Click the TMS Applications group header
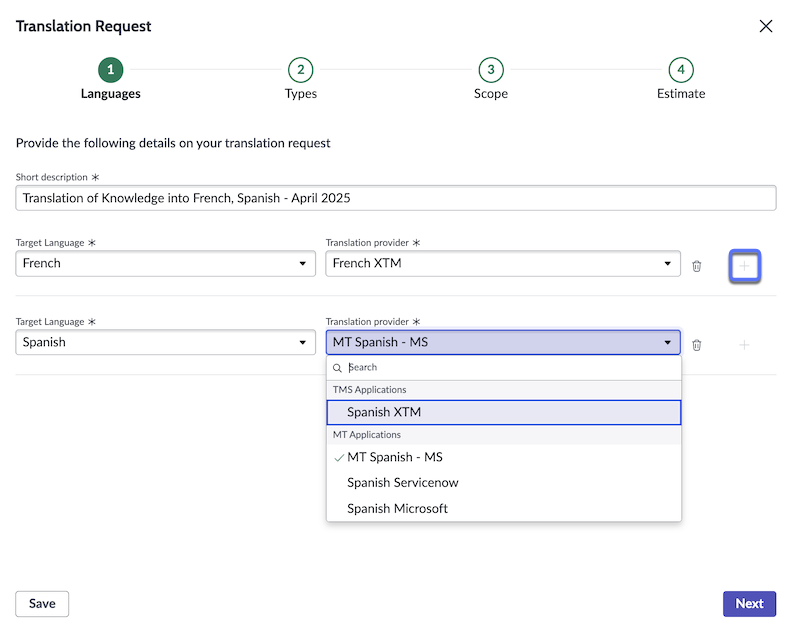 click(x=504, y=390)
